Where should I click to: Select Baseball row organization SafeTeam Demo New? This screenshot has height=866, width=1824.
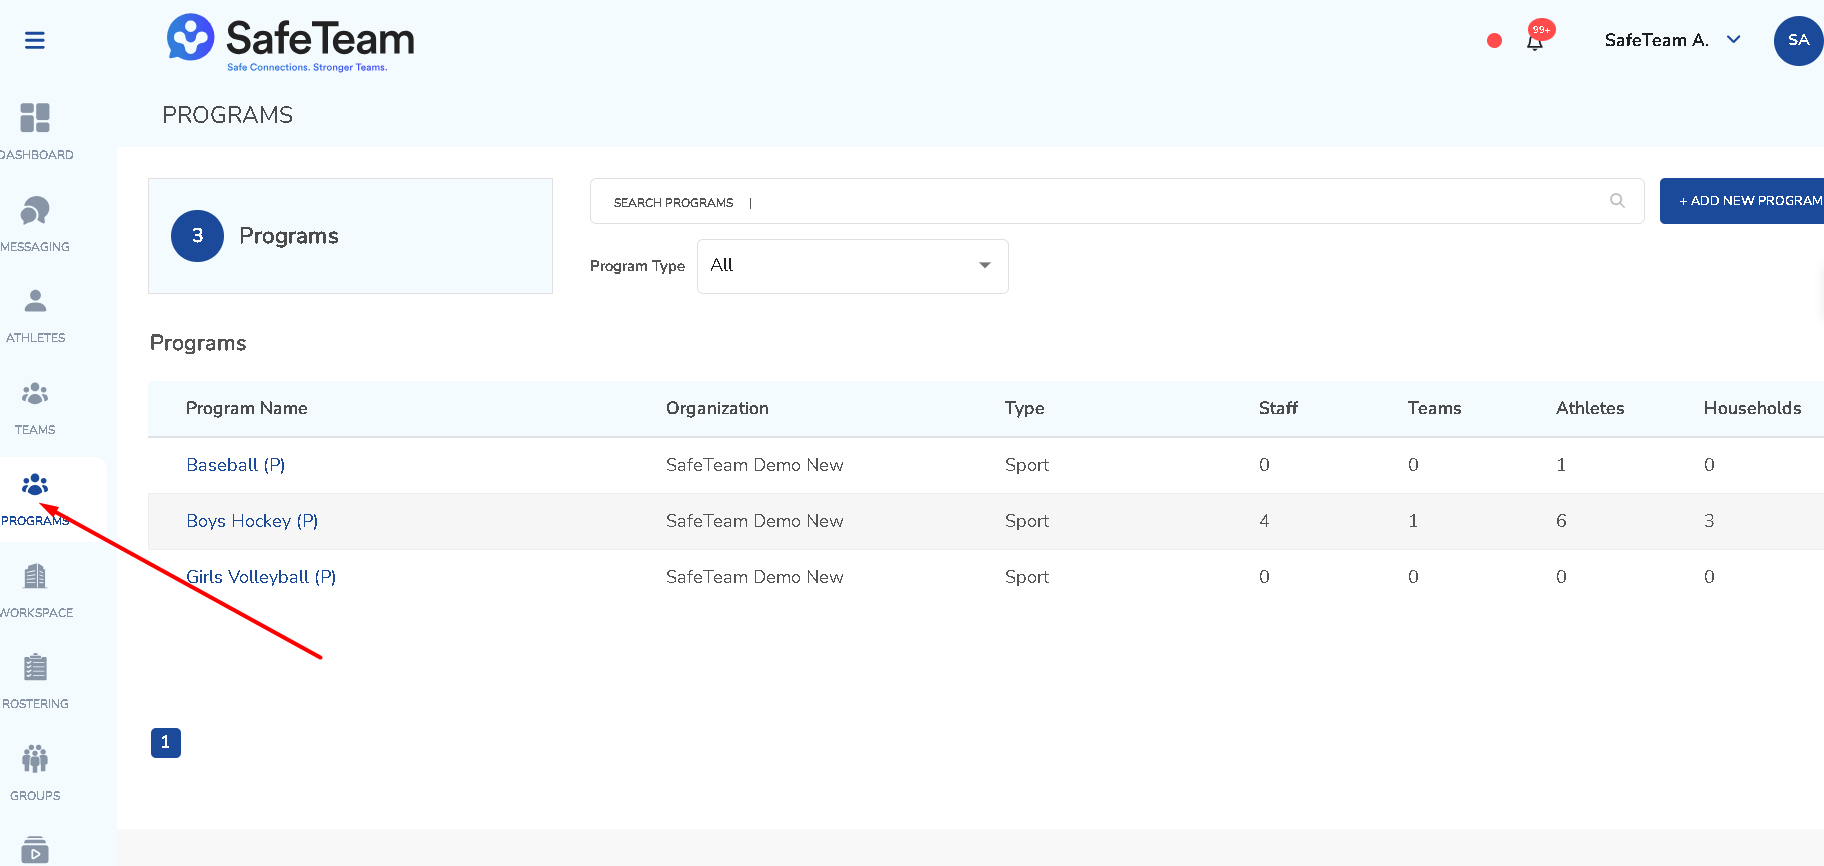tap(755, 465)
